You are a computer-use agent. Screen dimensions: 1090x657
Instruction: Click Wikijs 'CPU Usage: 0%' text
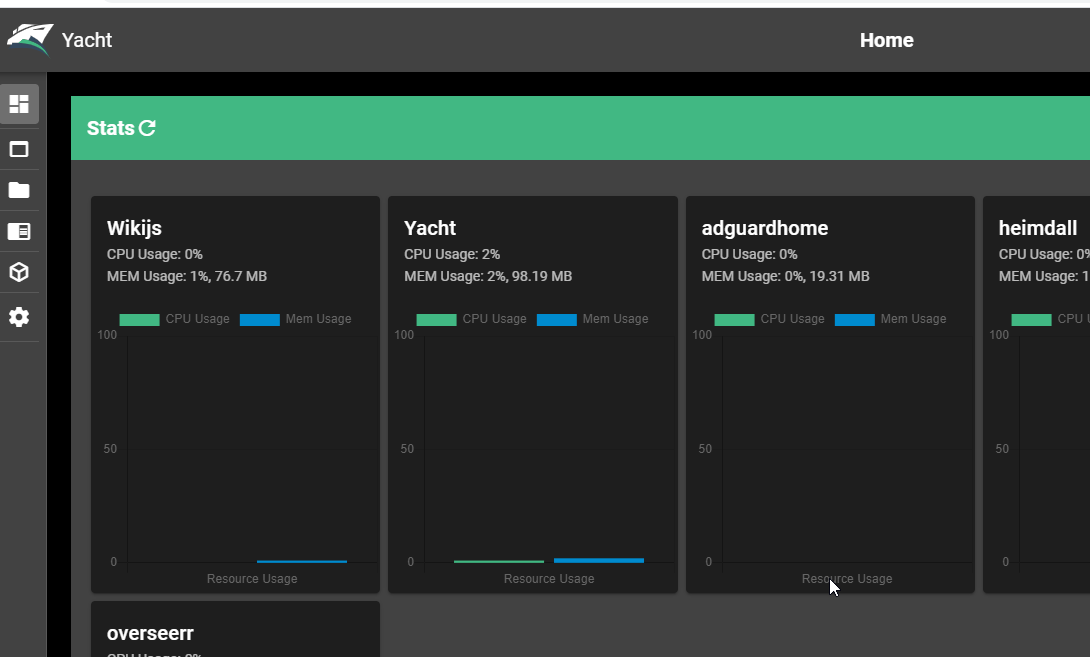click(x=155, y=254)
